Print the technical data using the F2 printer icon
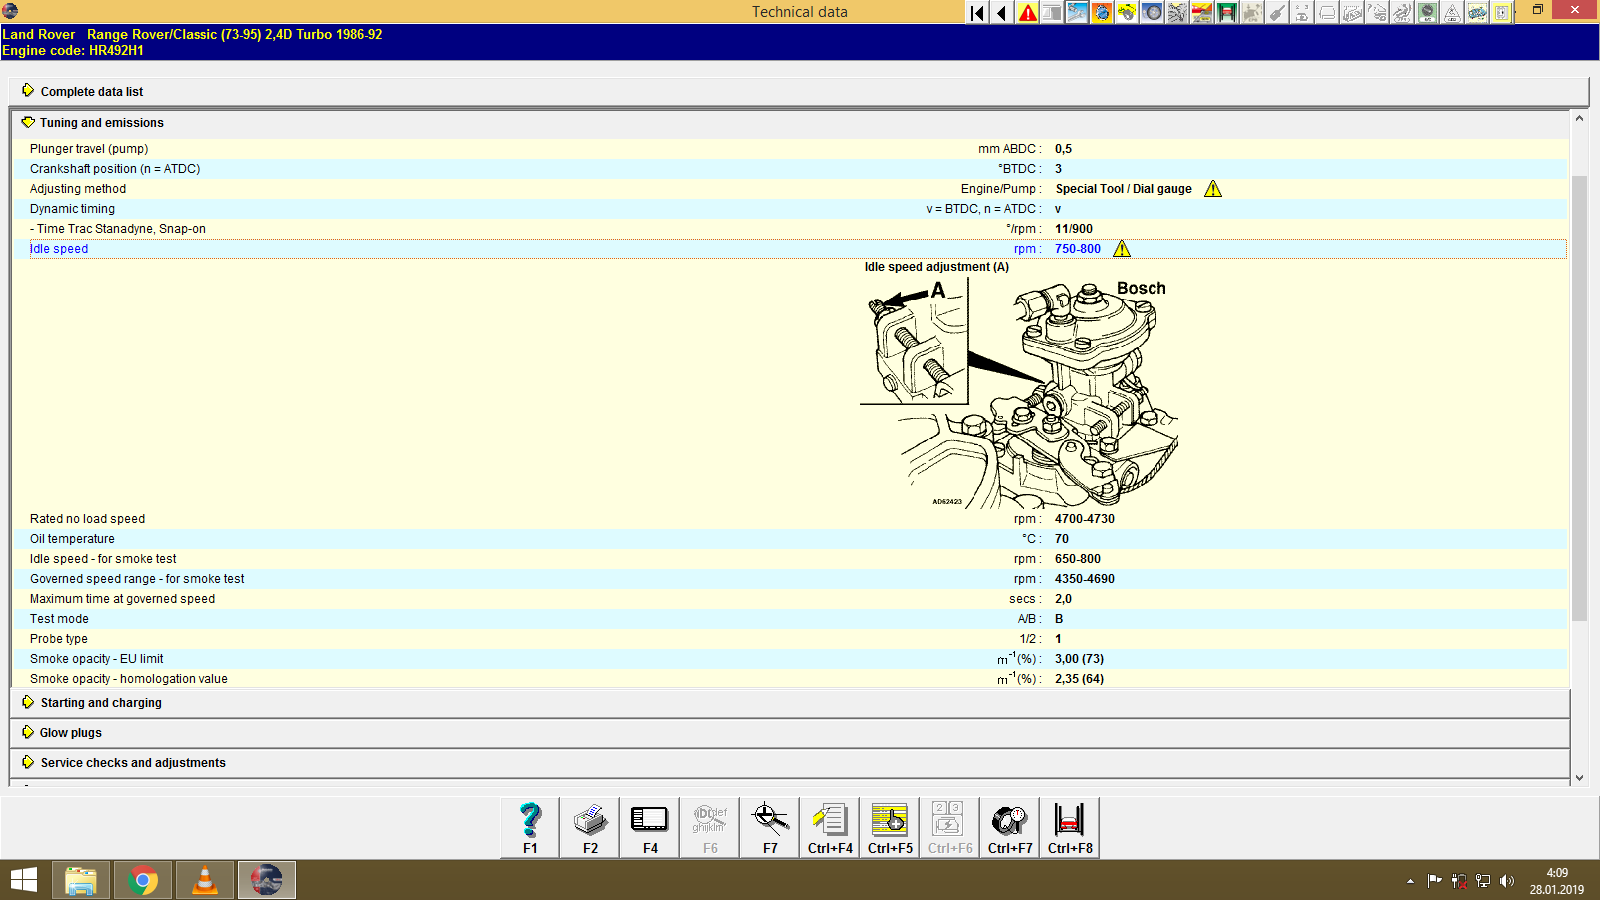The image size is (1600, 900). [x=589, y=827]
